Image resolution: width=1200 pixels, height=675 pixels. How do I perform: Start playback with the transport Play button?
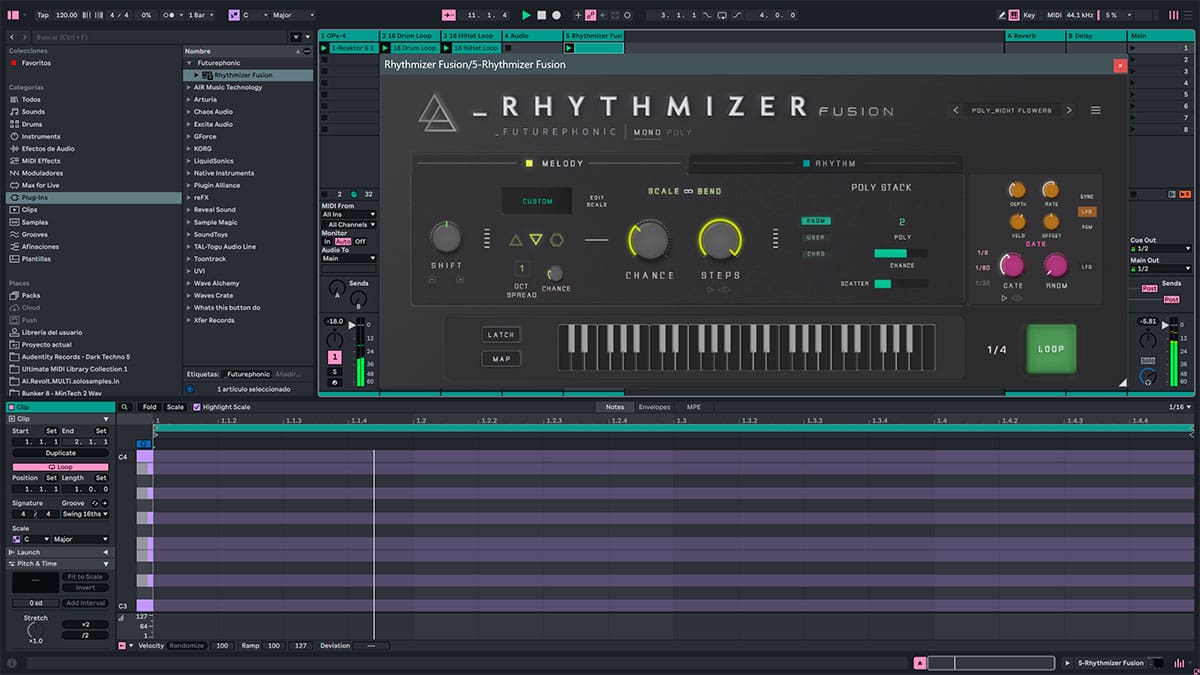click(x=526, y=15)
